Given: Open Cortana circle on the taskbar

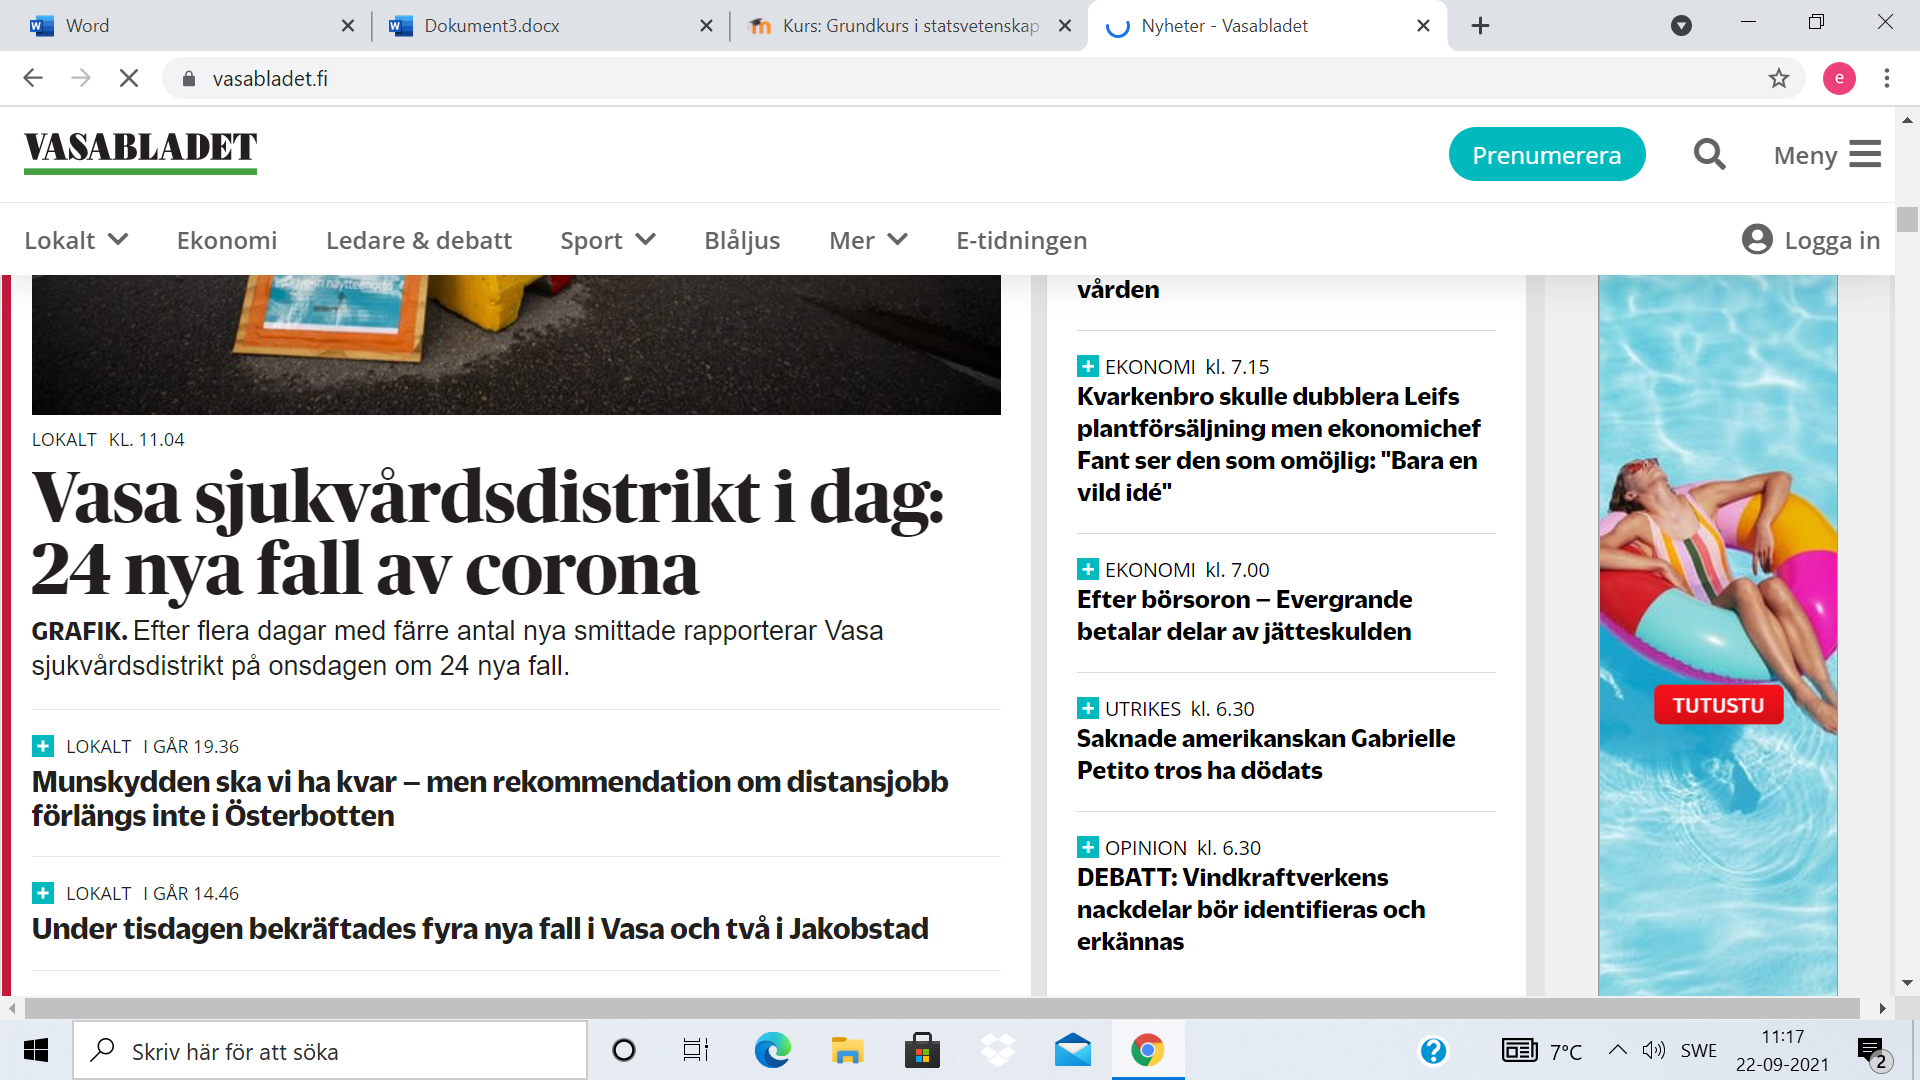Looking at the screenshot, I should 624,1051.
